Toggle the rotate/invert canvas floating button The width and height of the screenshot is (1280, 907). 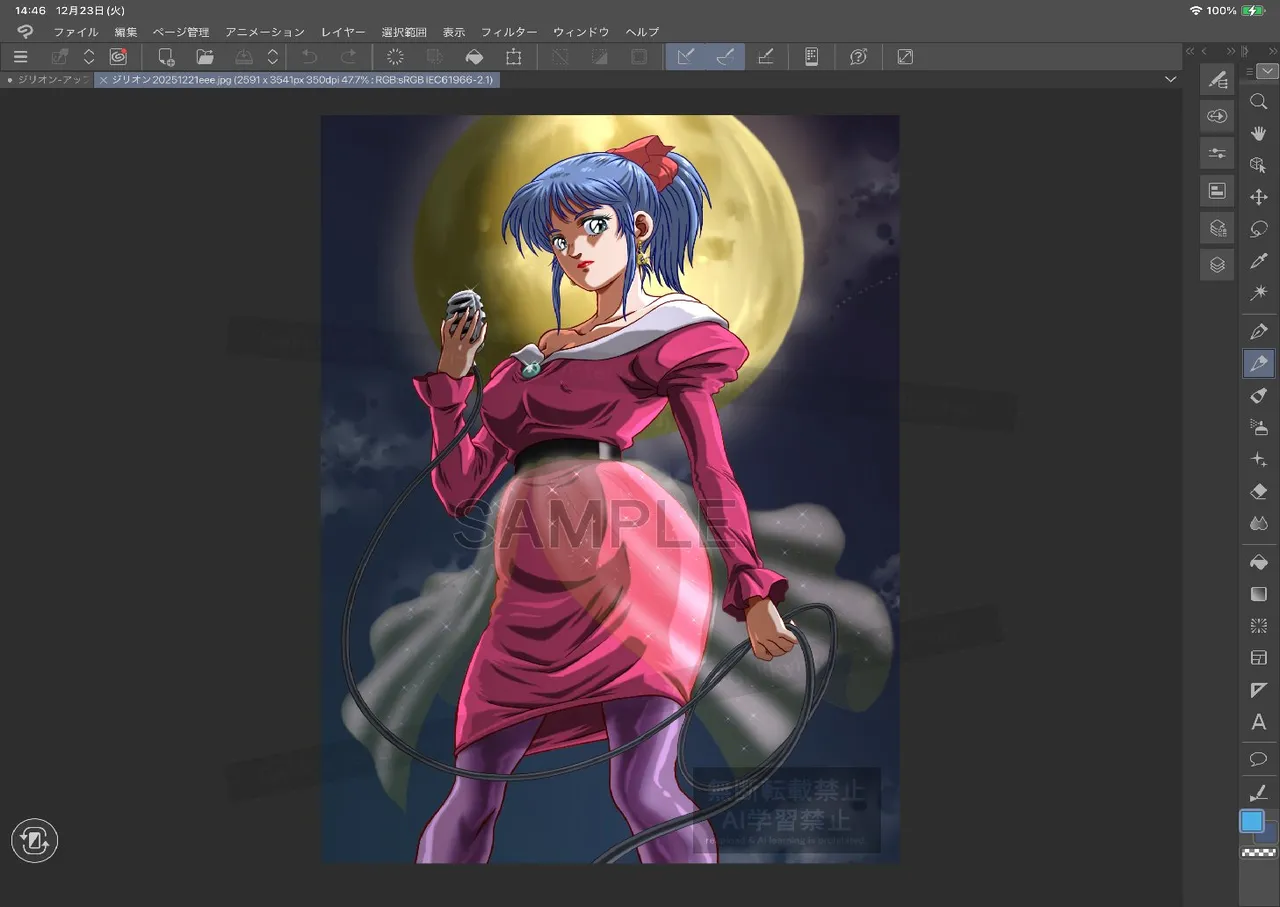(35, 841)
